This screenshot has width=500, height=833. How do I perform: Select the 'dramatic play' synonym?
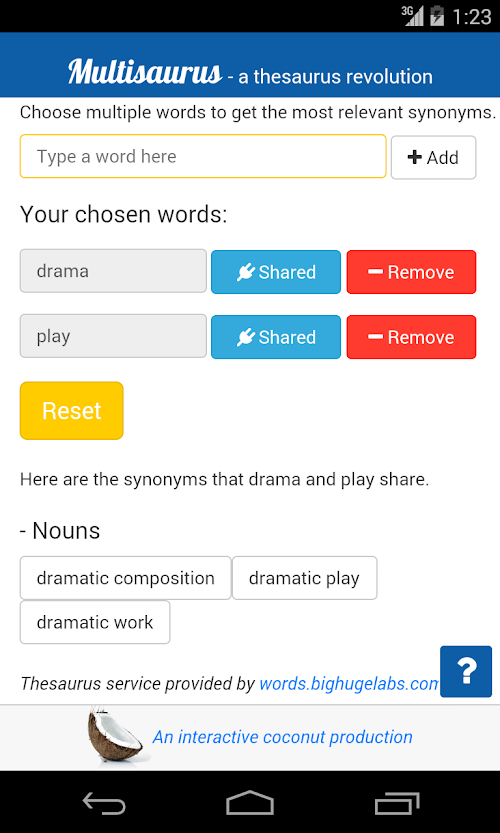(x=304, y=578)
